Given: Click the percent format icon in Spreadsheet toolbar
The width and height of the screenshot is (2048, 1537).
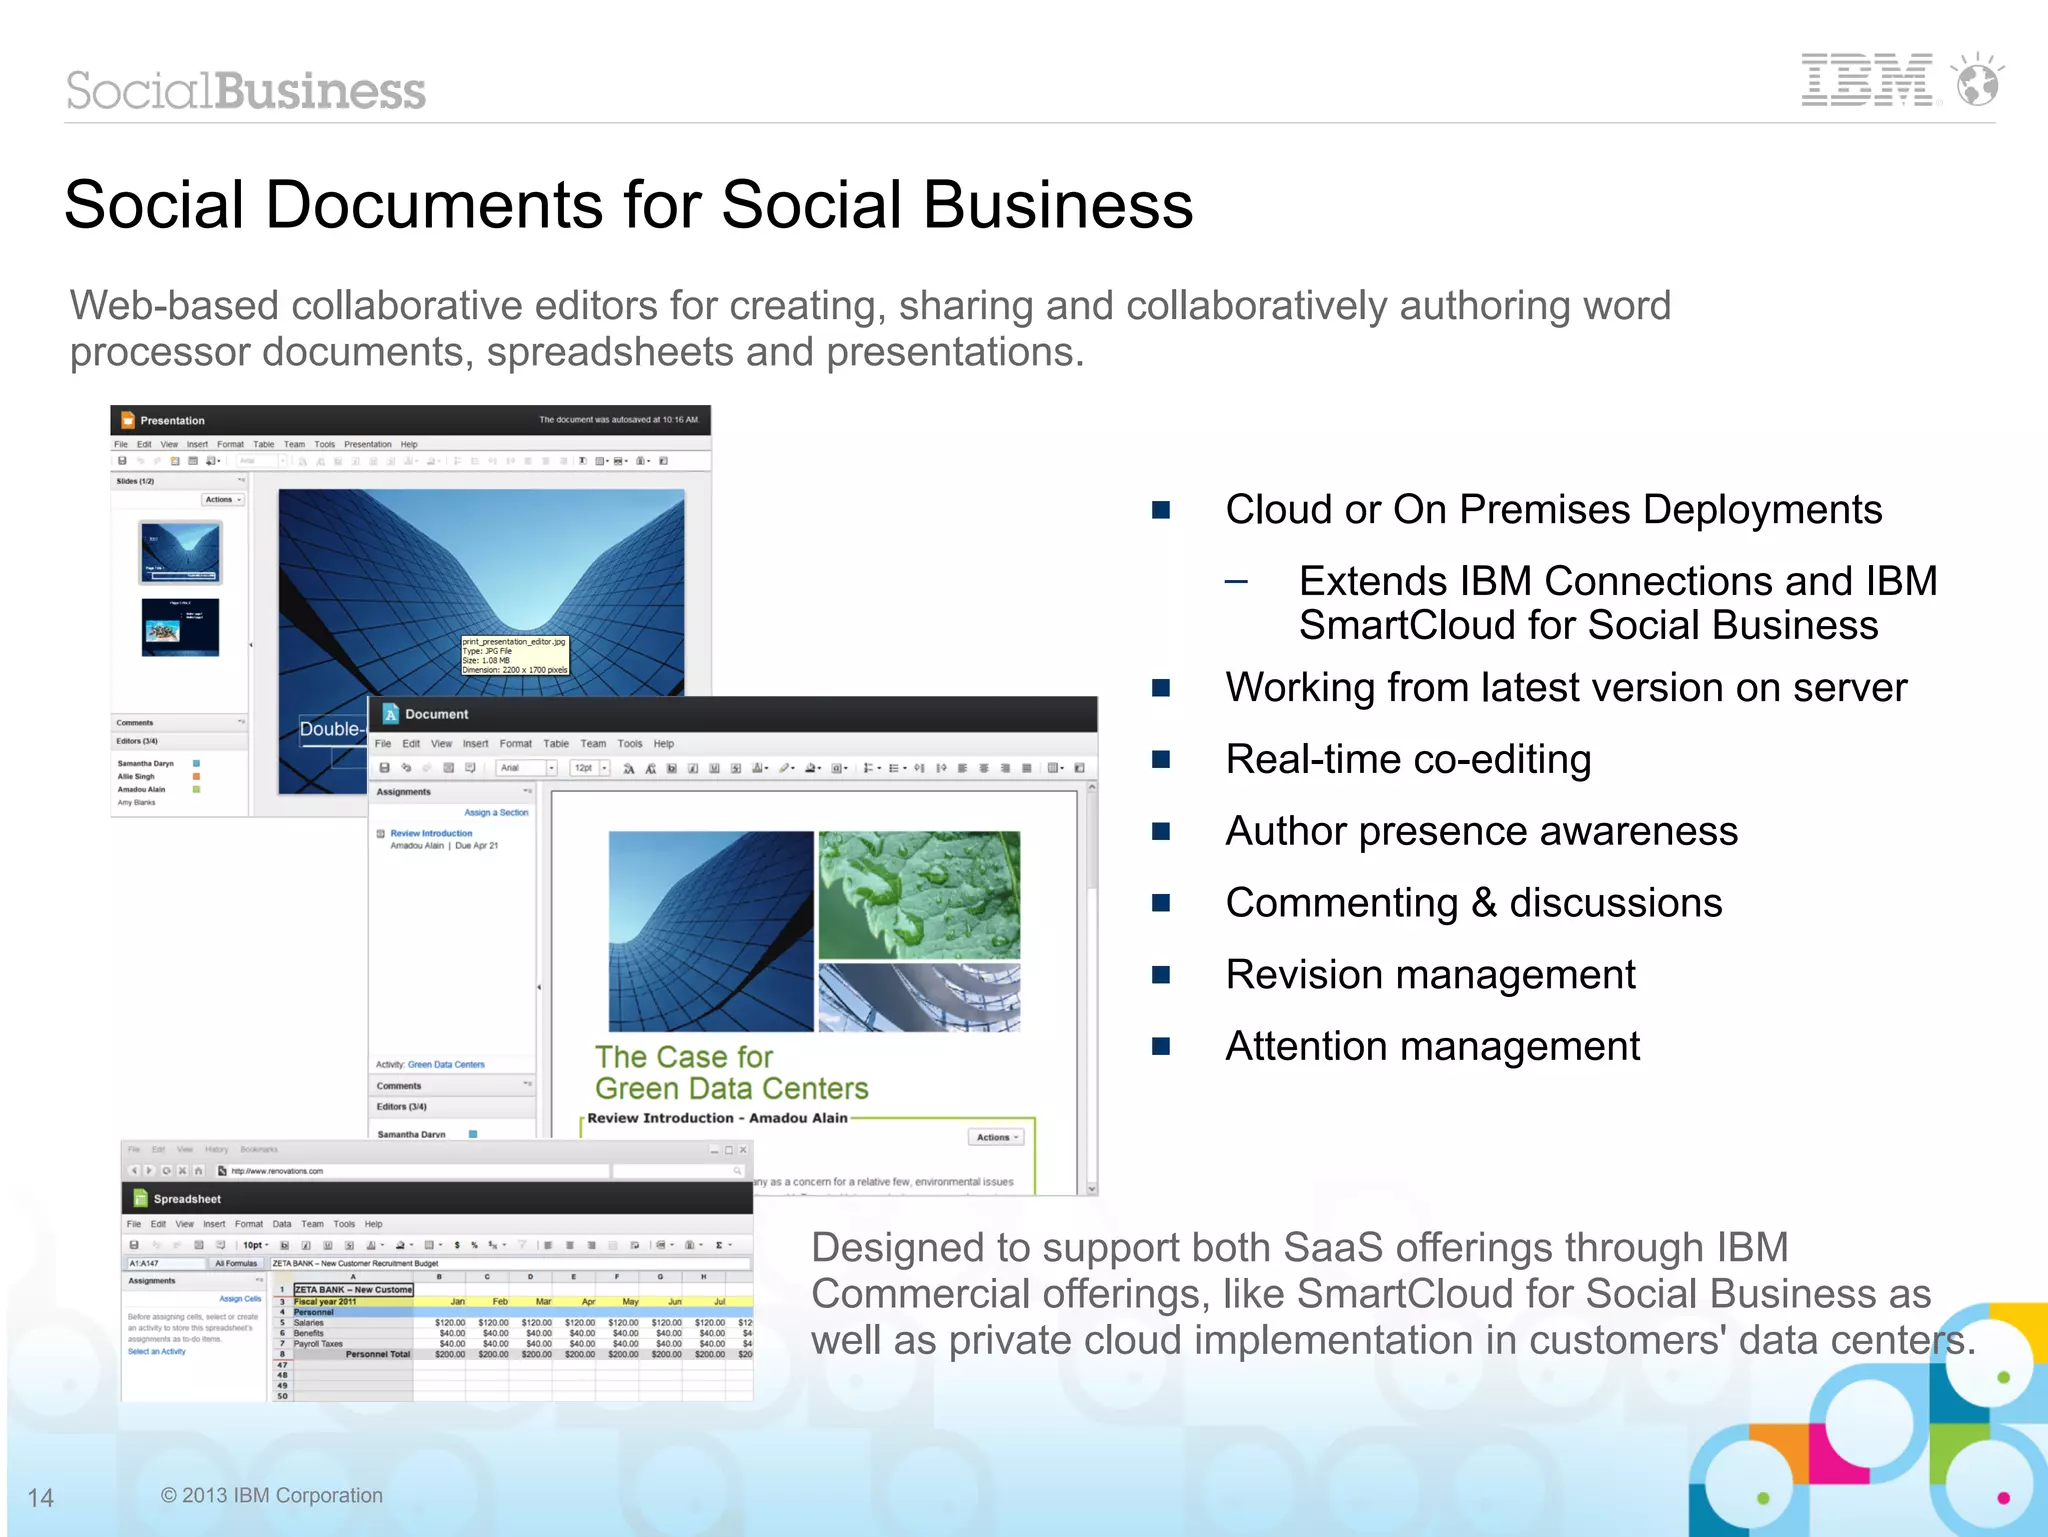Looking at the screenshot, I should [474, 1245].
